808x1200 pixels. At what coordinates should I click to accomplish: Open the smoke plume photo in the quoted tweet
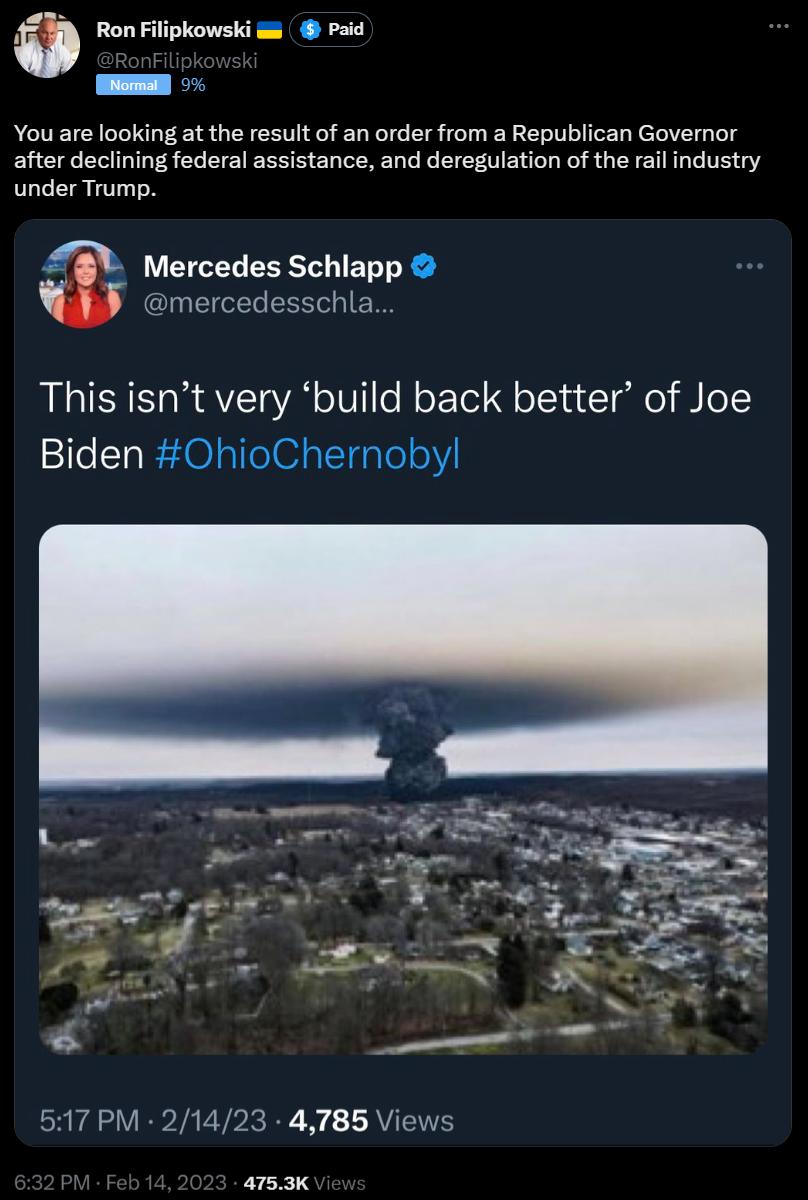pos(404,790)
